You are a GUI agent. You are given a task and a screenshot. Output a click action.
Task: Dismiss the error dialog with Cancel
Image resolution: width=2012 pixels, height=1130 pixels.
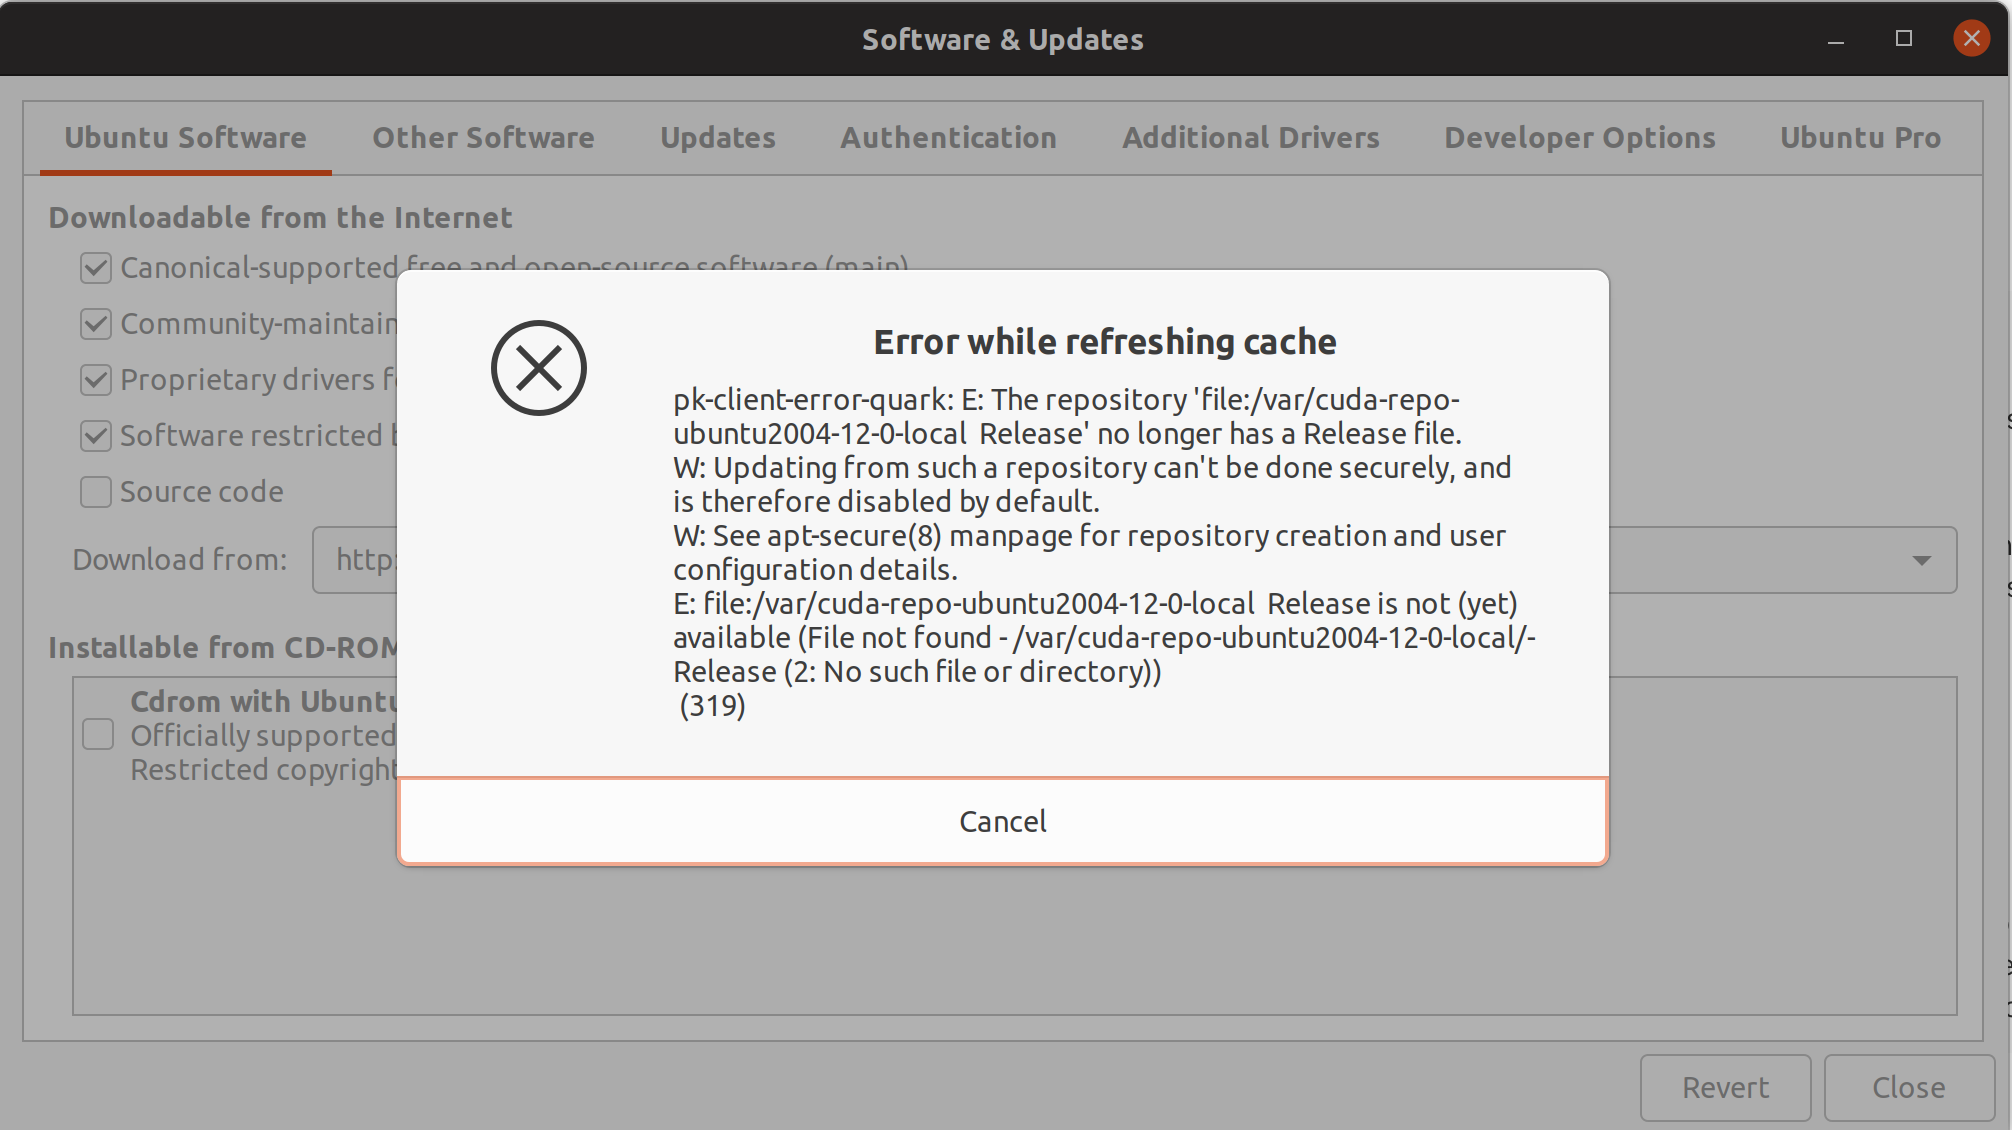pos(1003,821)
